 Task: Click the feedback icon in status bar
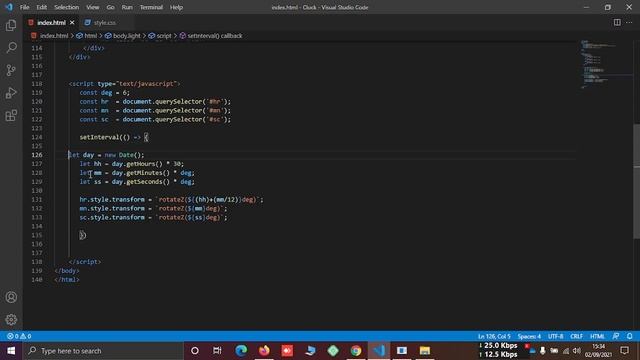616,336
